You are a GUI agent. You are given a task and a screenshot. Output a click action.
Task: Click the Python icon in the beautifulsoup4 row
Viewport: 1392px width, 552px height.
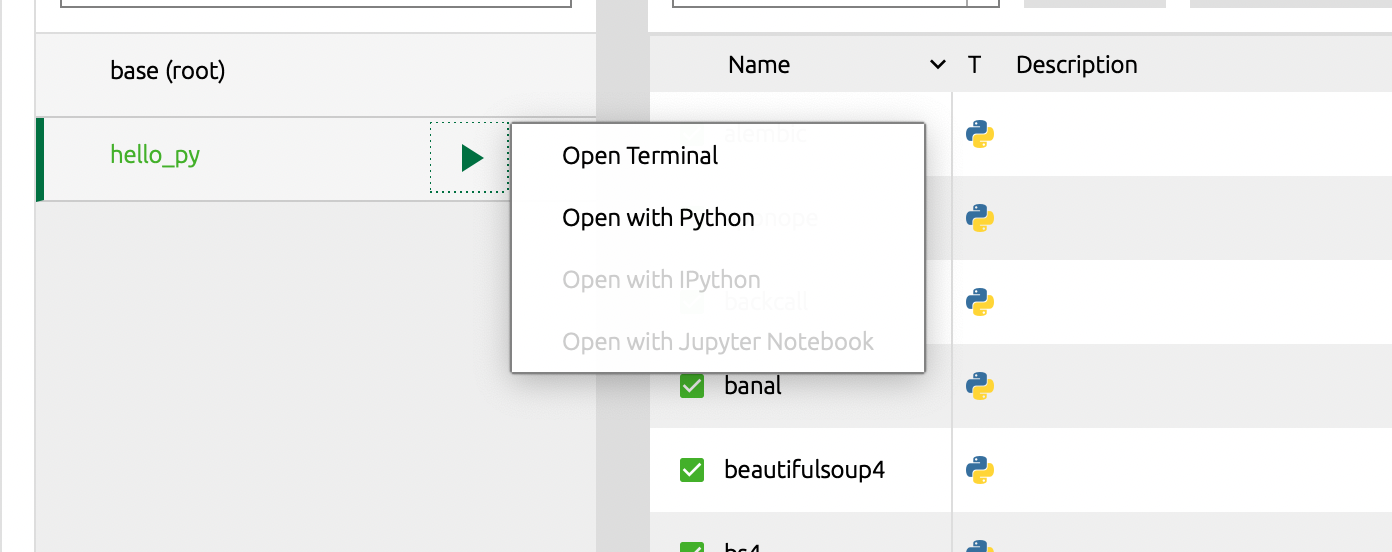point(980,470)
